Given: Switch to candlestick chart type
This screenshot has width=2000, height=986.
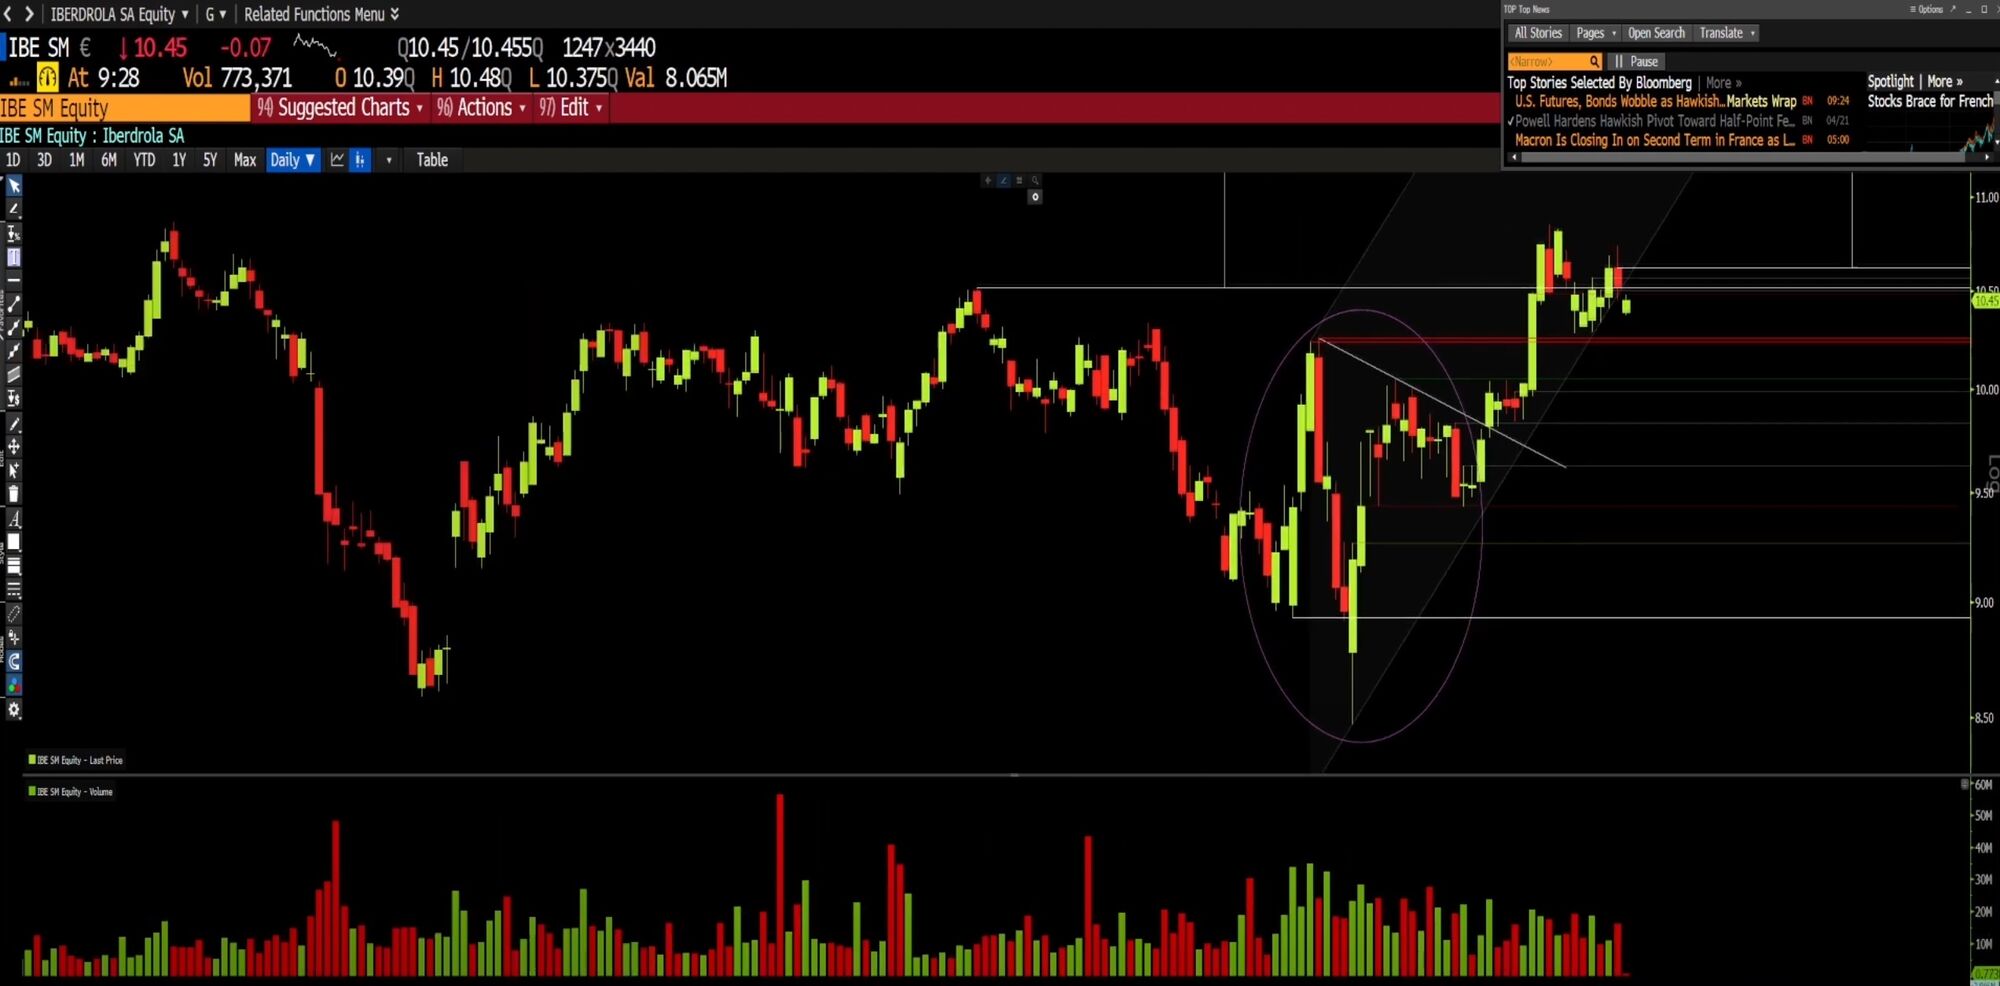Looking at the screenshot, I should click(x=360, y=160).
